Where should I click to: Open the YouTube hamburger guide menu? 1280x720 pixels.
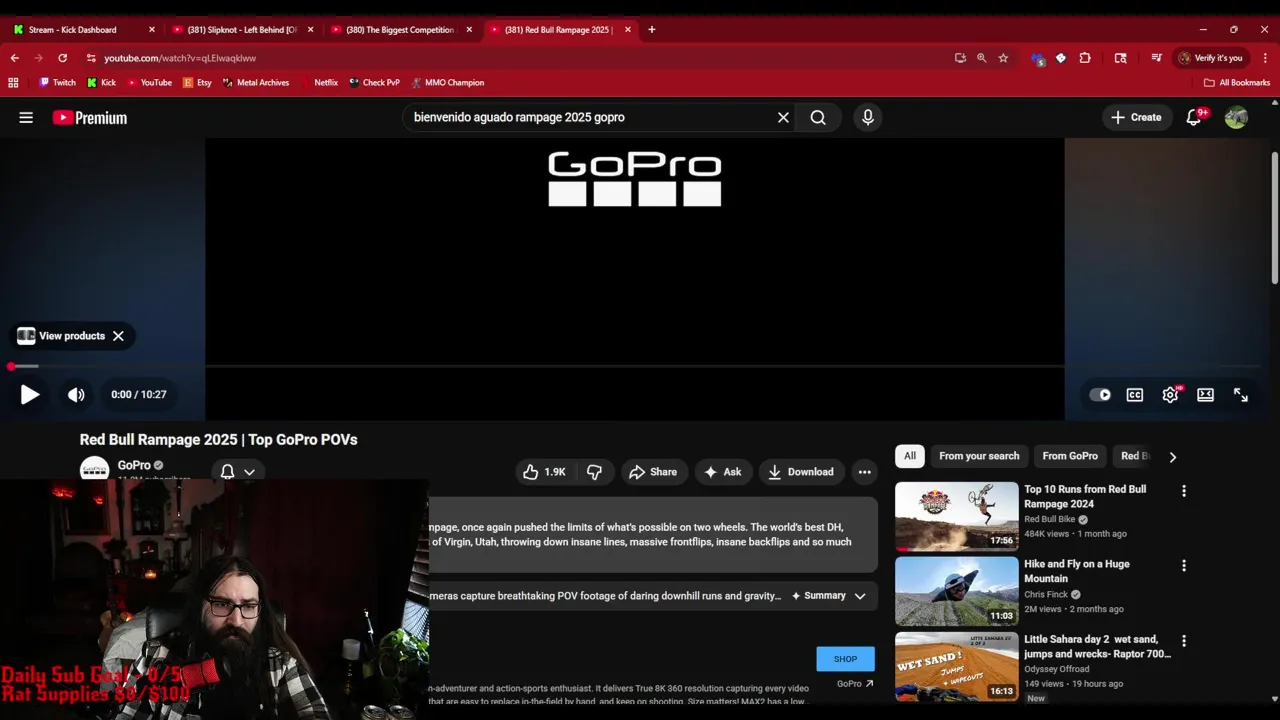point(26,117)
